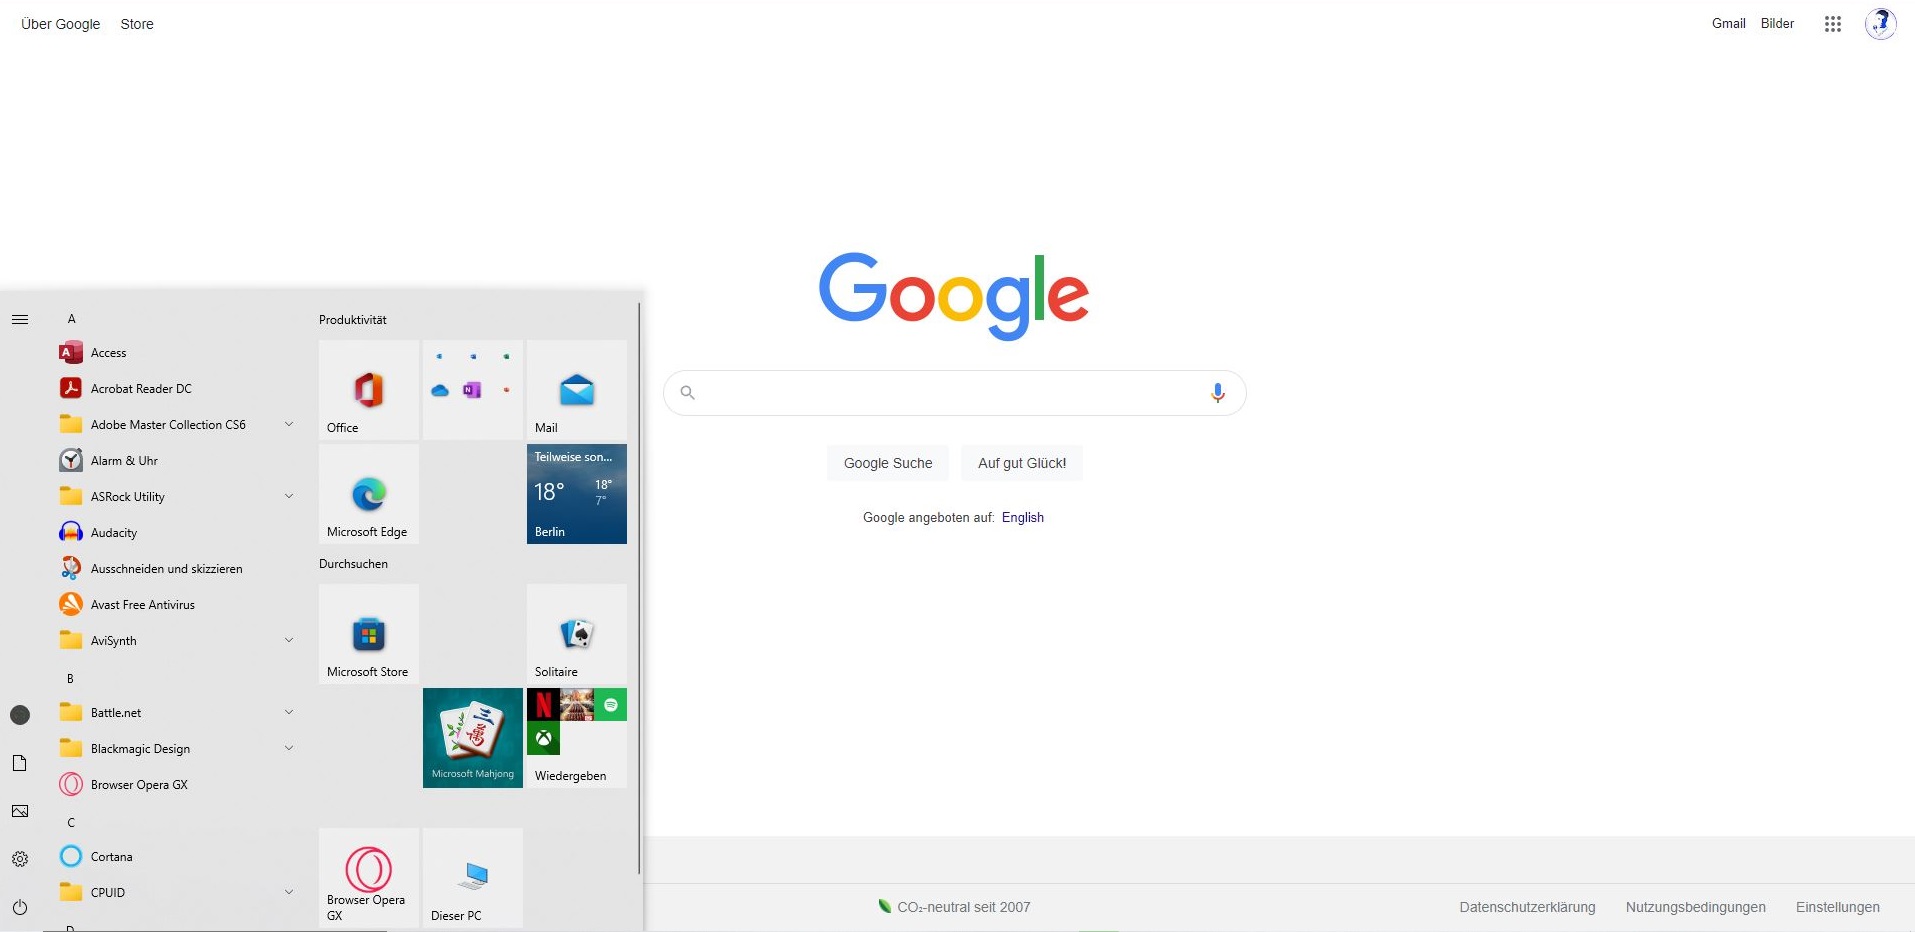Expand the Start menu hamburger button
This screenshot has width=1915, height=932.
(20, 320)
